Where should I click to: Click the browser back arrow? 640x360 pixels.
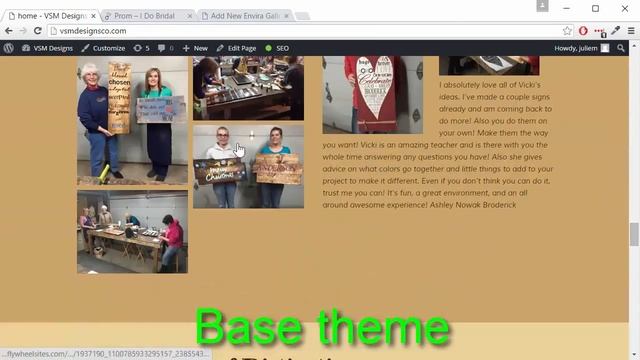(x=9, y=31)
